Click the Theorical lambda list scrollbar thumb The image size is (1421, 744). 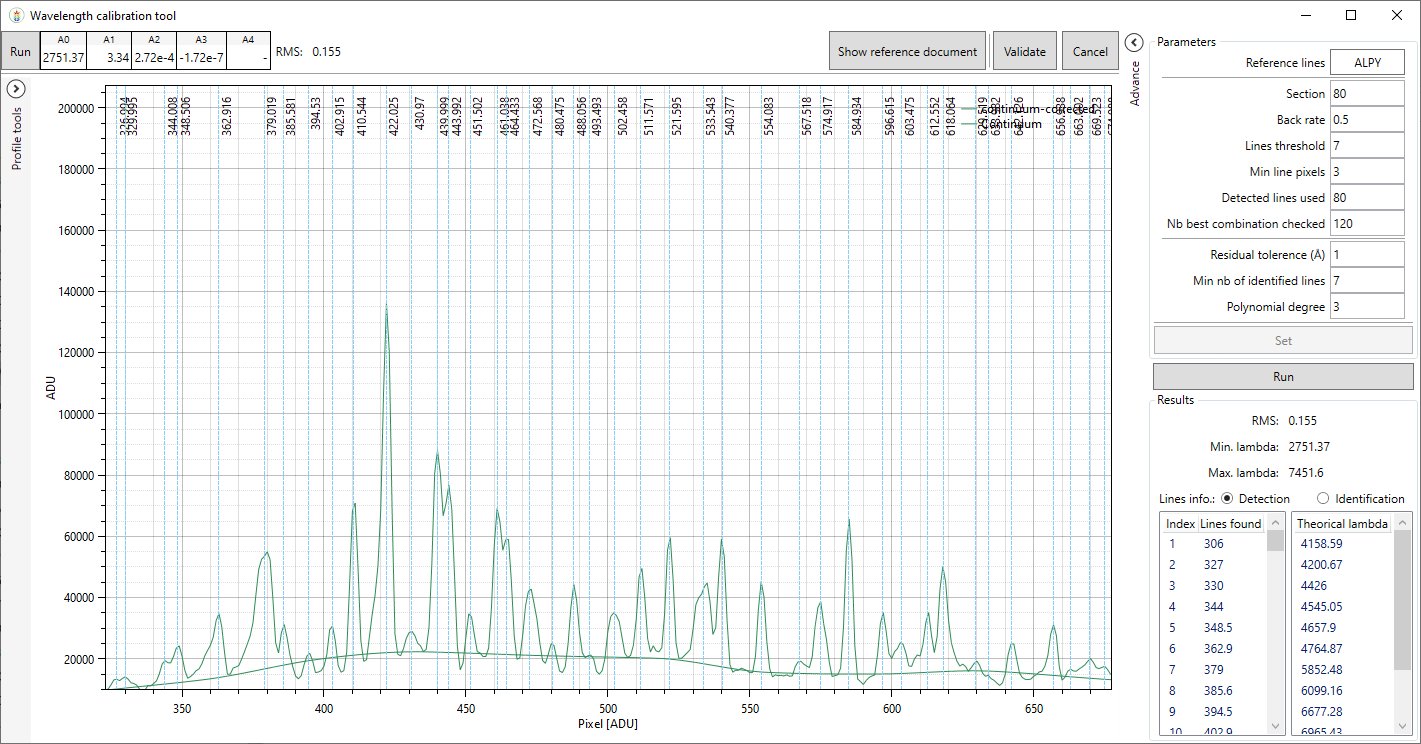(x=1402, y=600)
